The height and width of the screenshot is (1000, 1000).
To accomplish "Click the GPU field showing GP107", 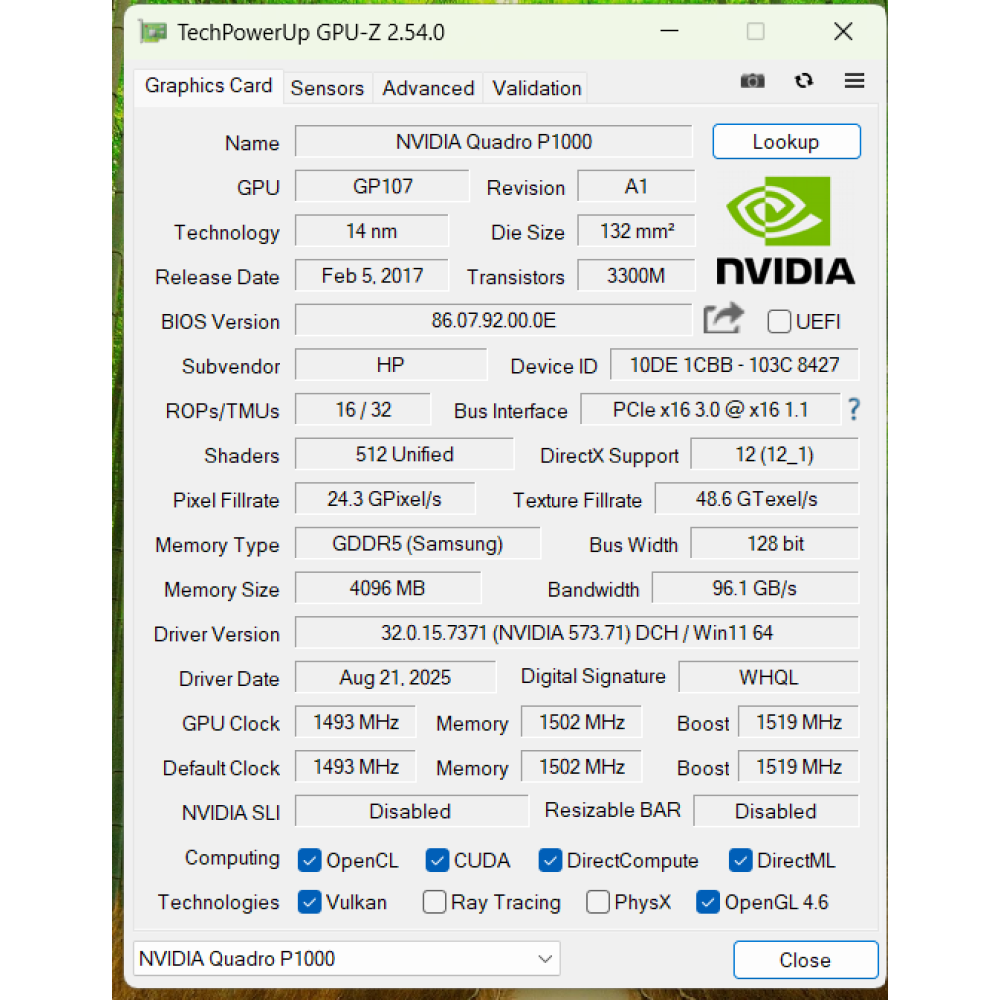I will (382, 186).
